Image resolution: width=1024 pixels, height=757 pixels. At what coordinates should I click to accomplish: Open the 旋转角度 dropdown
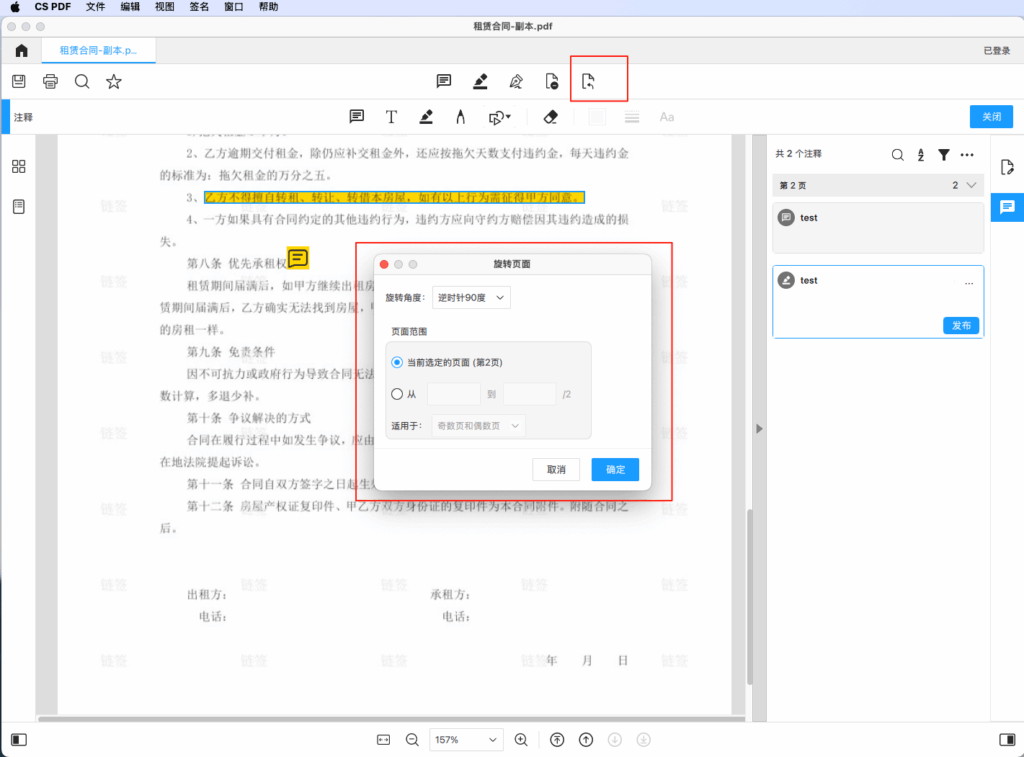click(x=471, y=298)
